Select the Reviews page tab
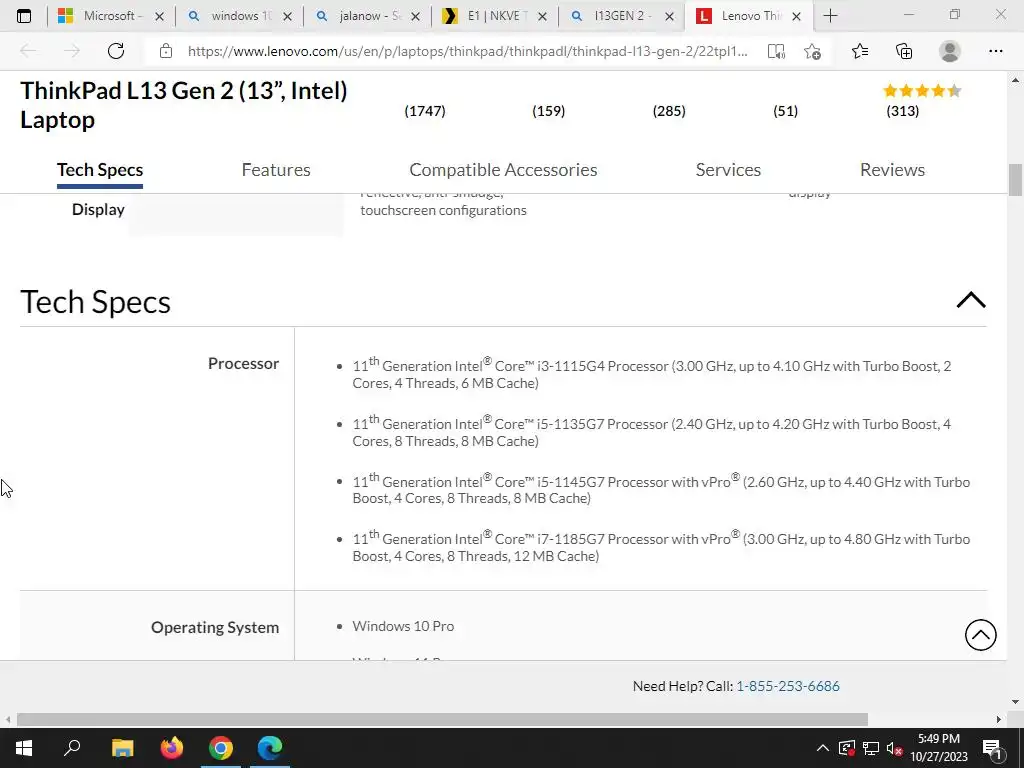The width and height of the screenshot is (1024, 768). (892, 170)
